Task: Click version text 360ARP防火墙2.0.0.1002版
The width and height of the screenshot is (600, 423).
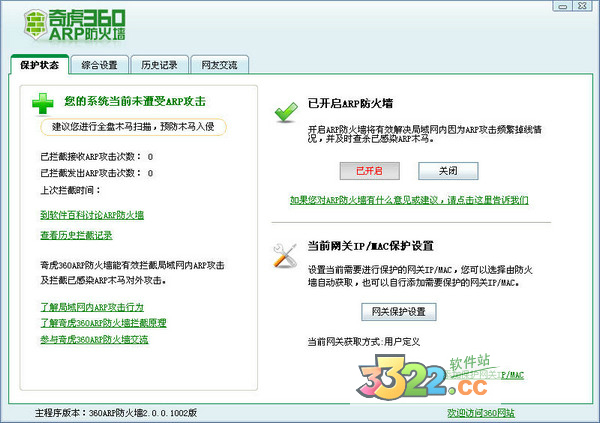Action: (143, 413)
